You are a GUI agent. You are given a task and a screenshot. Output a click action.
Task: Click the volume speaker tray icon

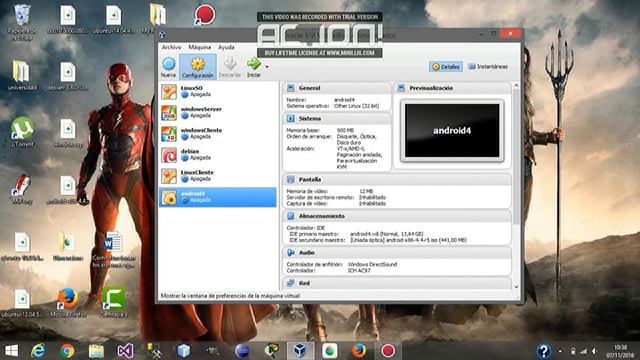point(595,351)
